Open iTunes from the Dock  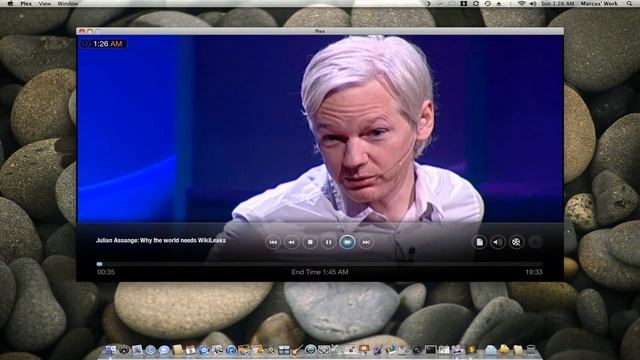coord(231,350)
